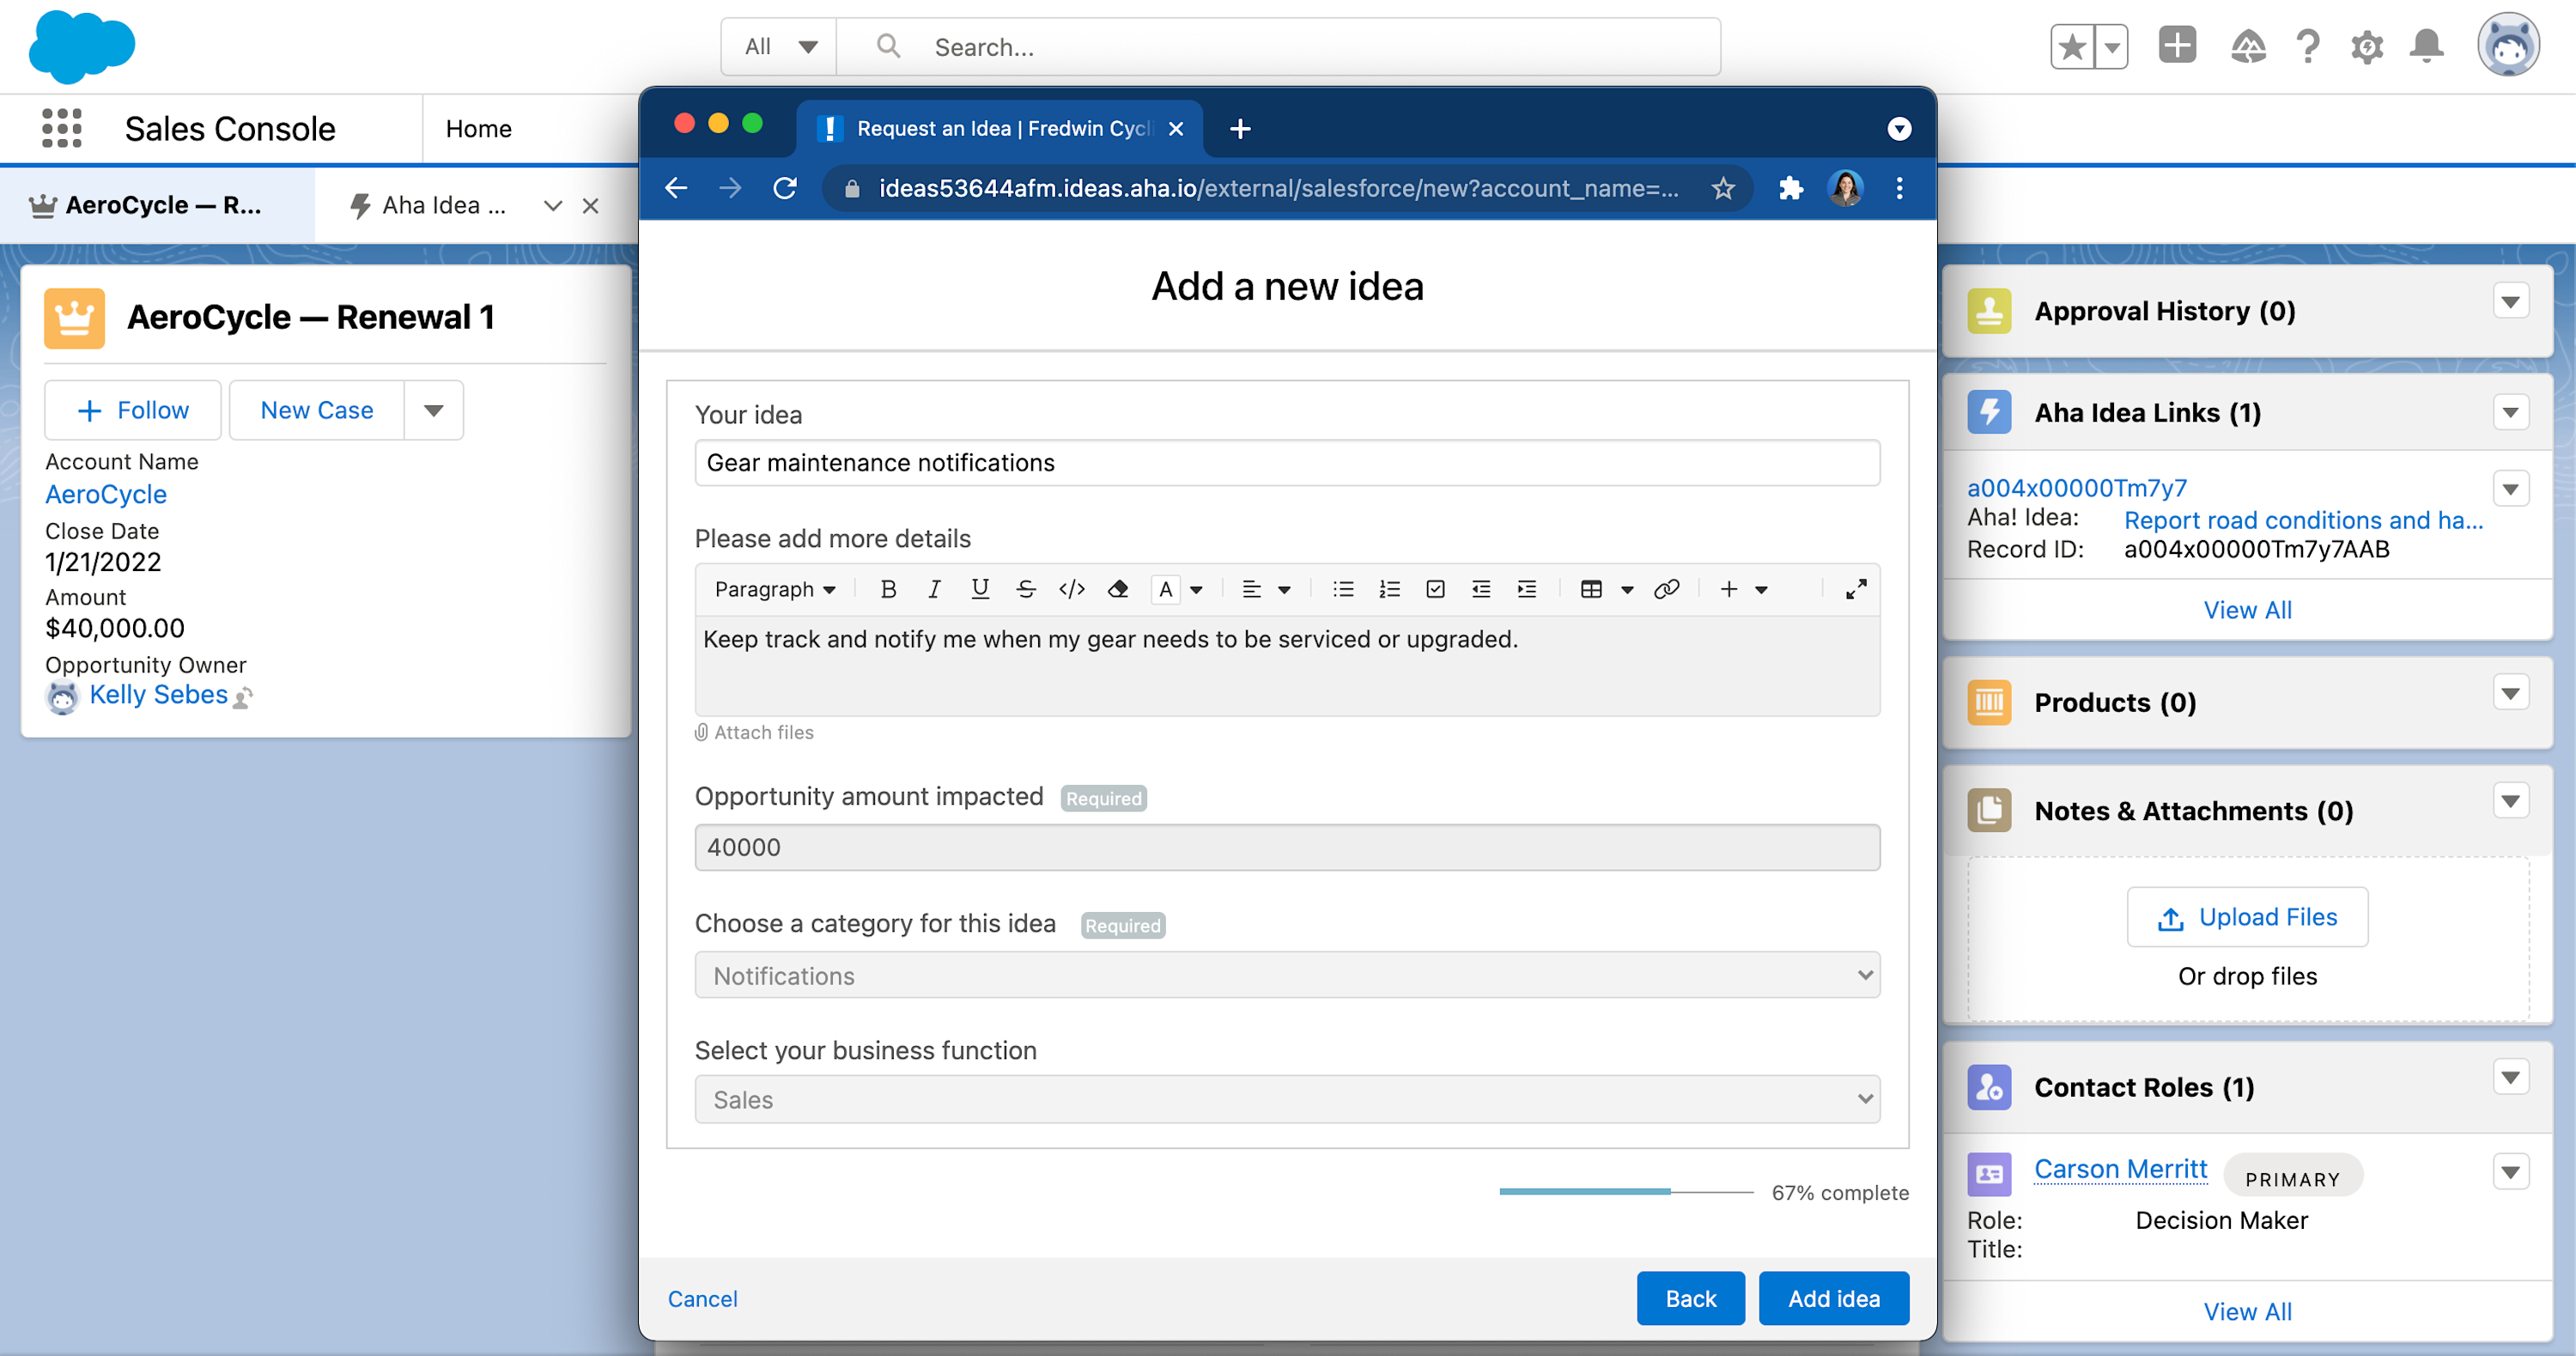
Task: Open Carson Merritt contact record
Action: [2121, 1168]
